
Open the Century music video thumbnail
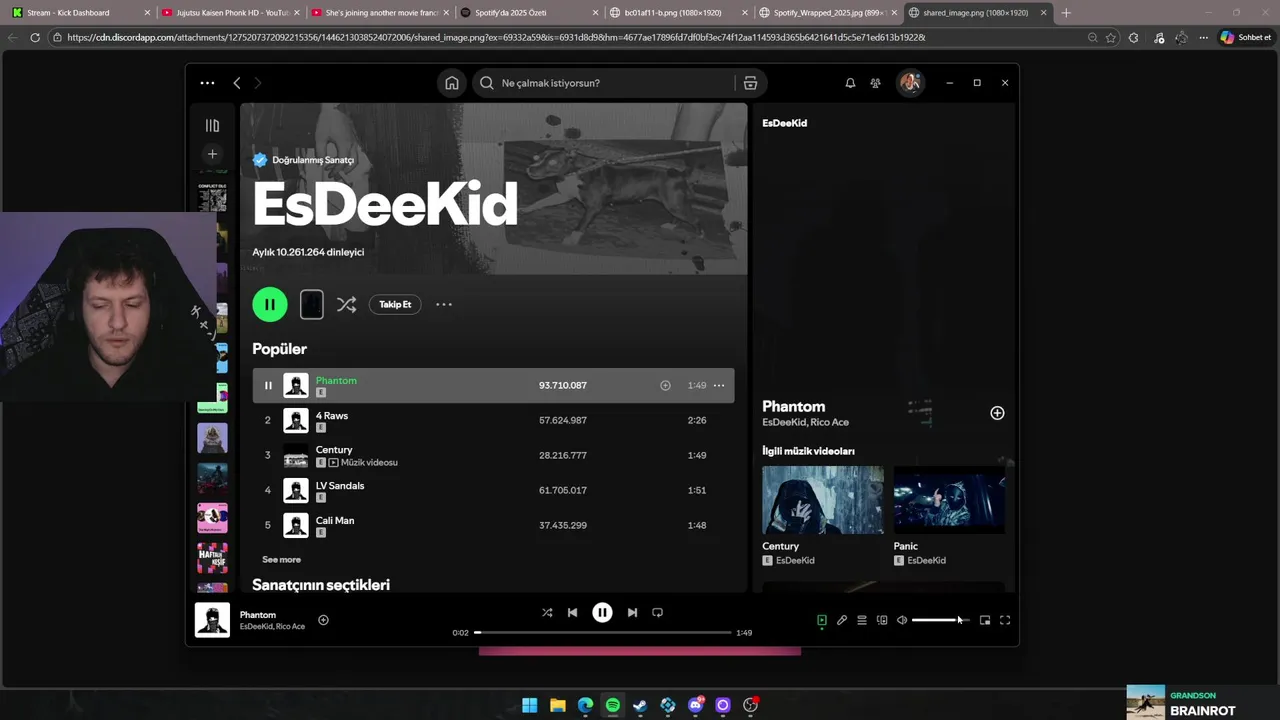click(x=823, y=500)
